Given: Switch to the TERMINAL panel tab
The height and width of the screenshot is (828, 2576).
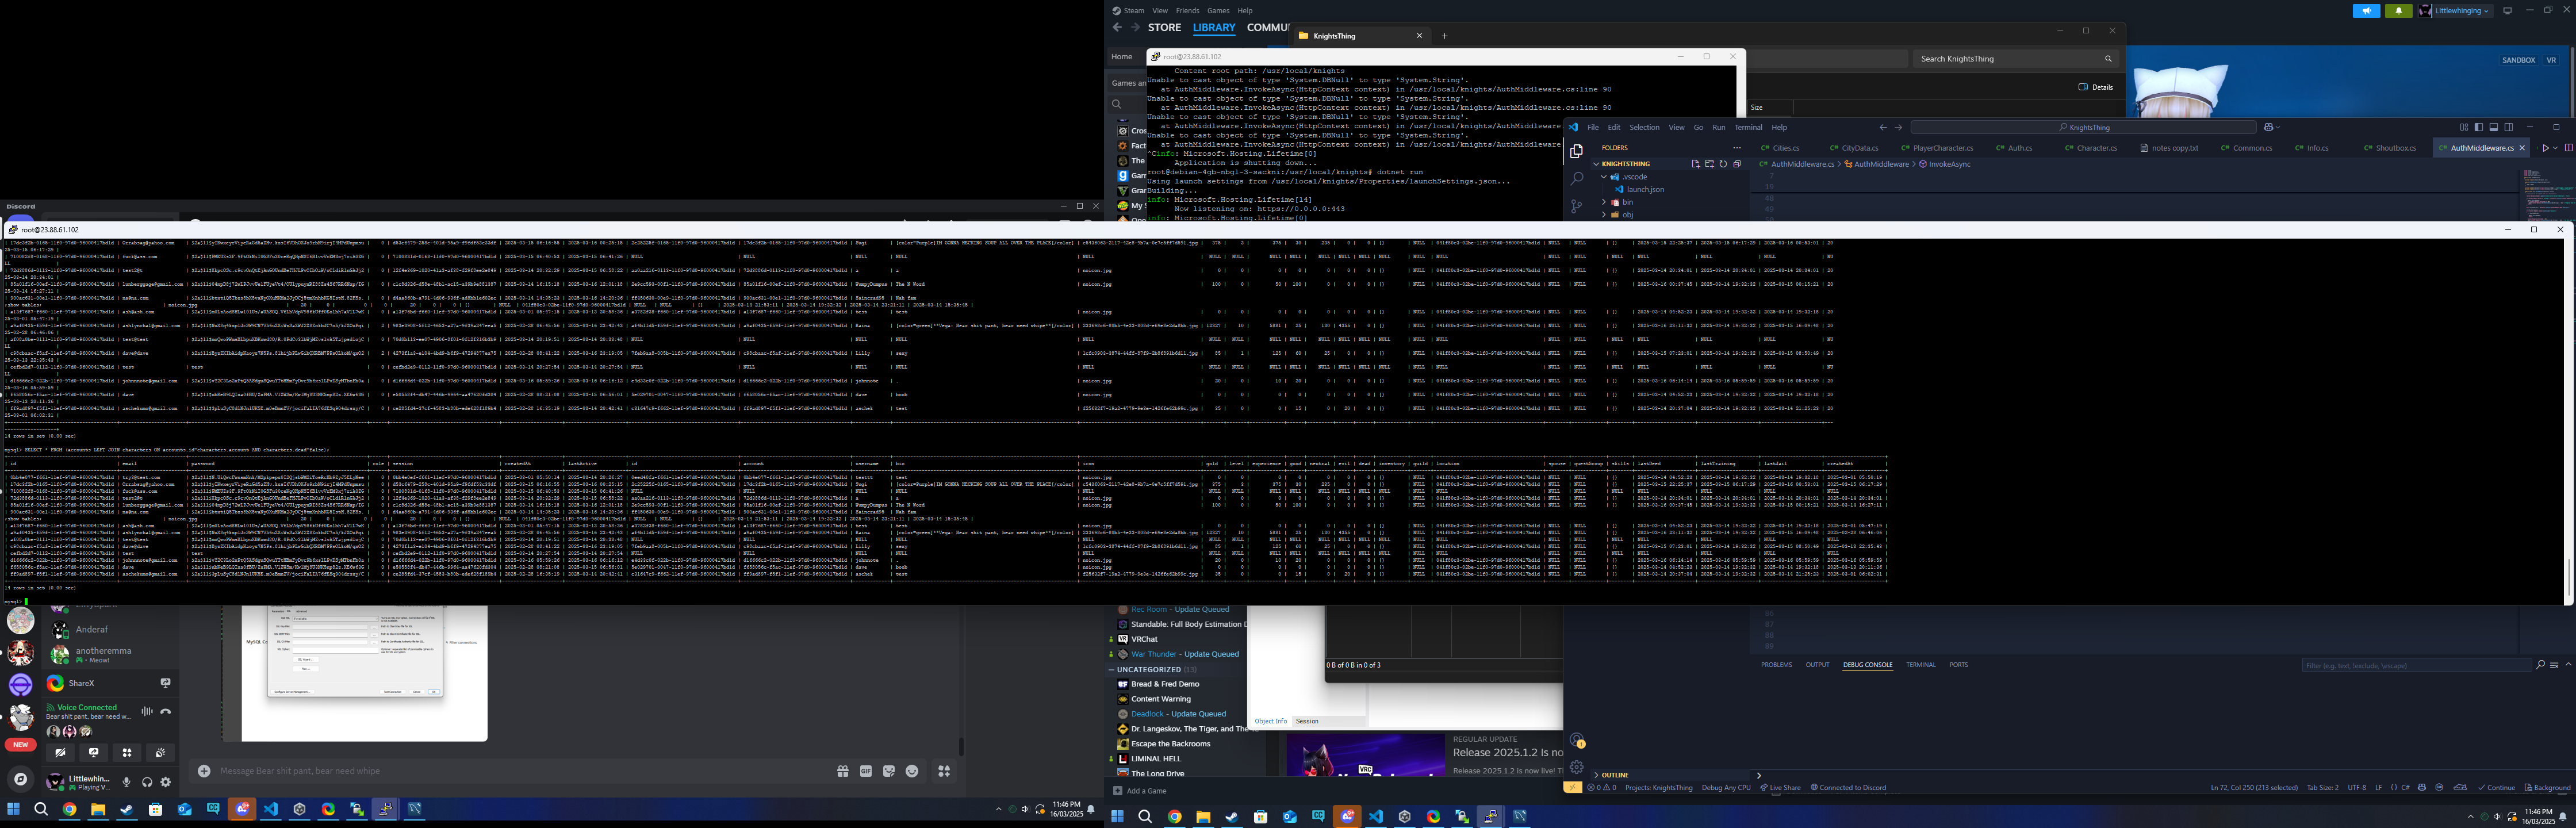Looking at the screenshot, I should point(1920,665).
